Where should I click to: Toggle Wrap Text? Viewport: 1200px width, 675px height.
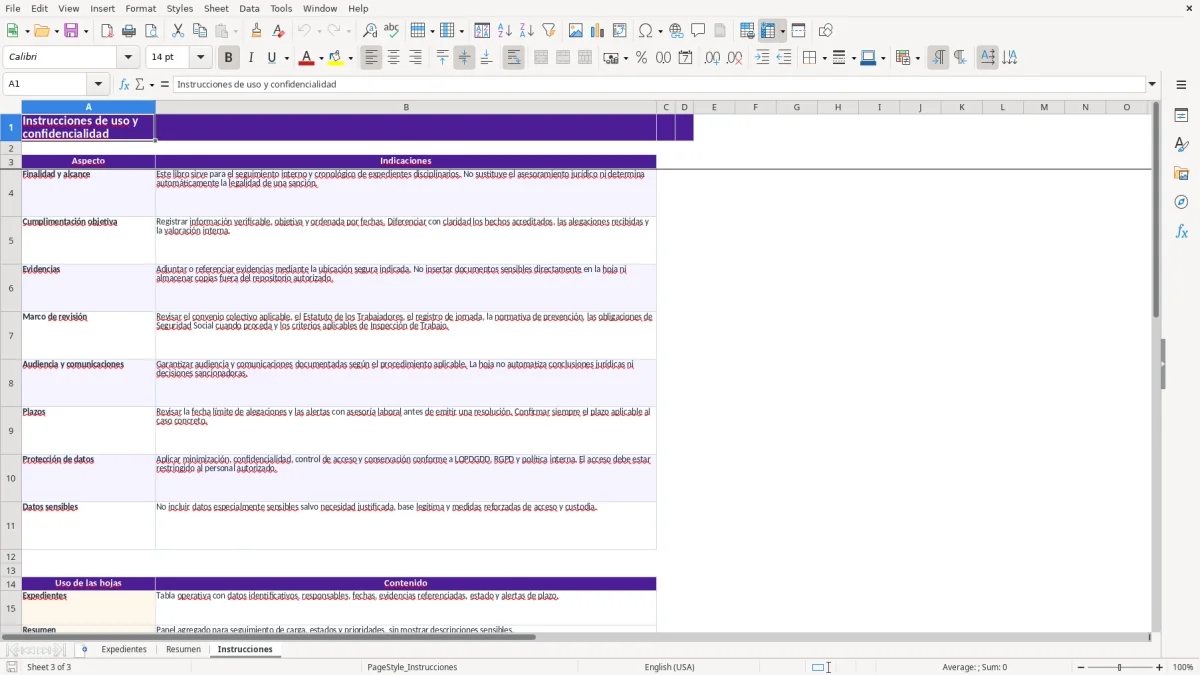[x=513, y=58]
